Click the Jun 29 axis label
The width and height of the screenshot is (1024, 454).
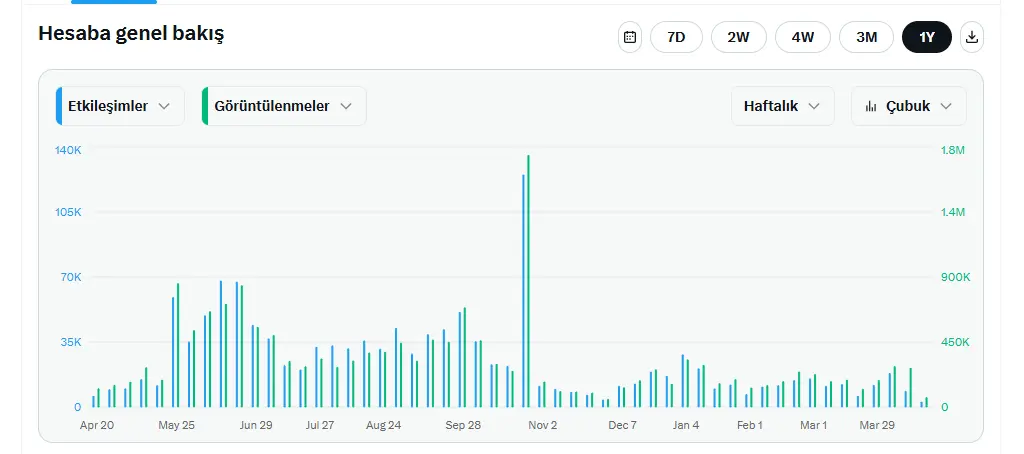tap(256, 425)
